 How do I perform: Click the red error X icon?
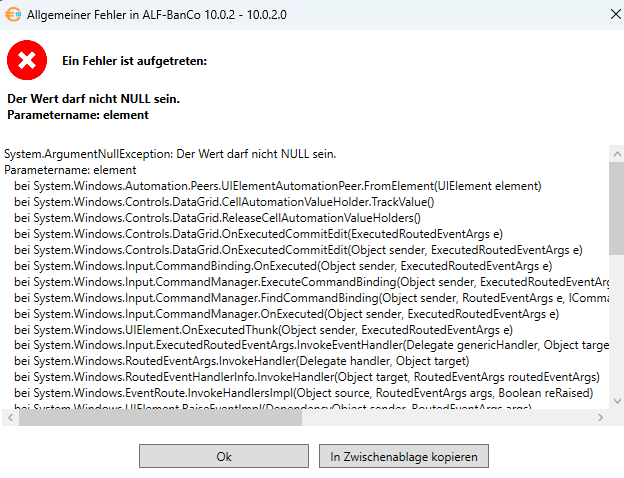tap(27, 60)
